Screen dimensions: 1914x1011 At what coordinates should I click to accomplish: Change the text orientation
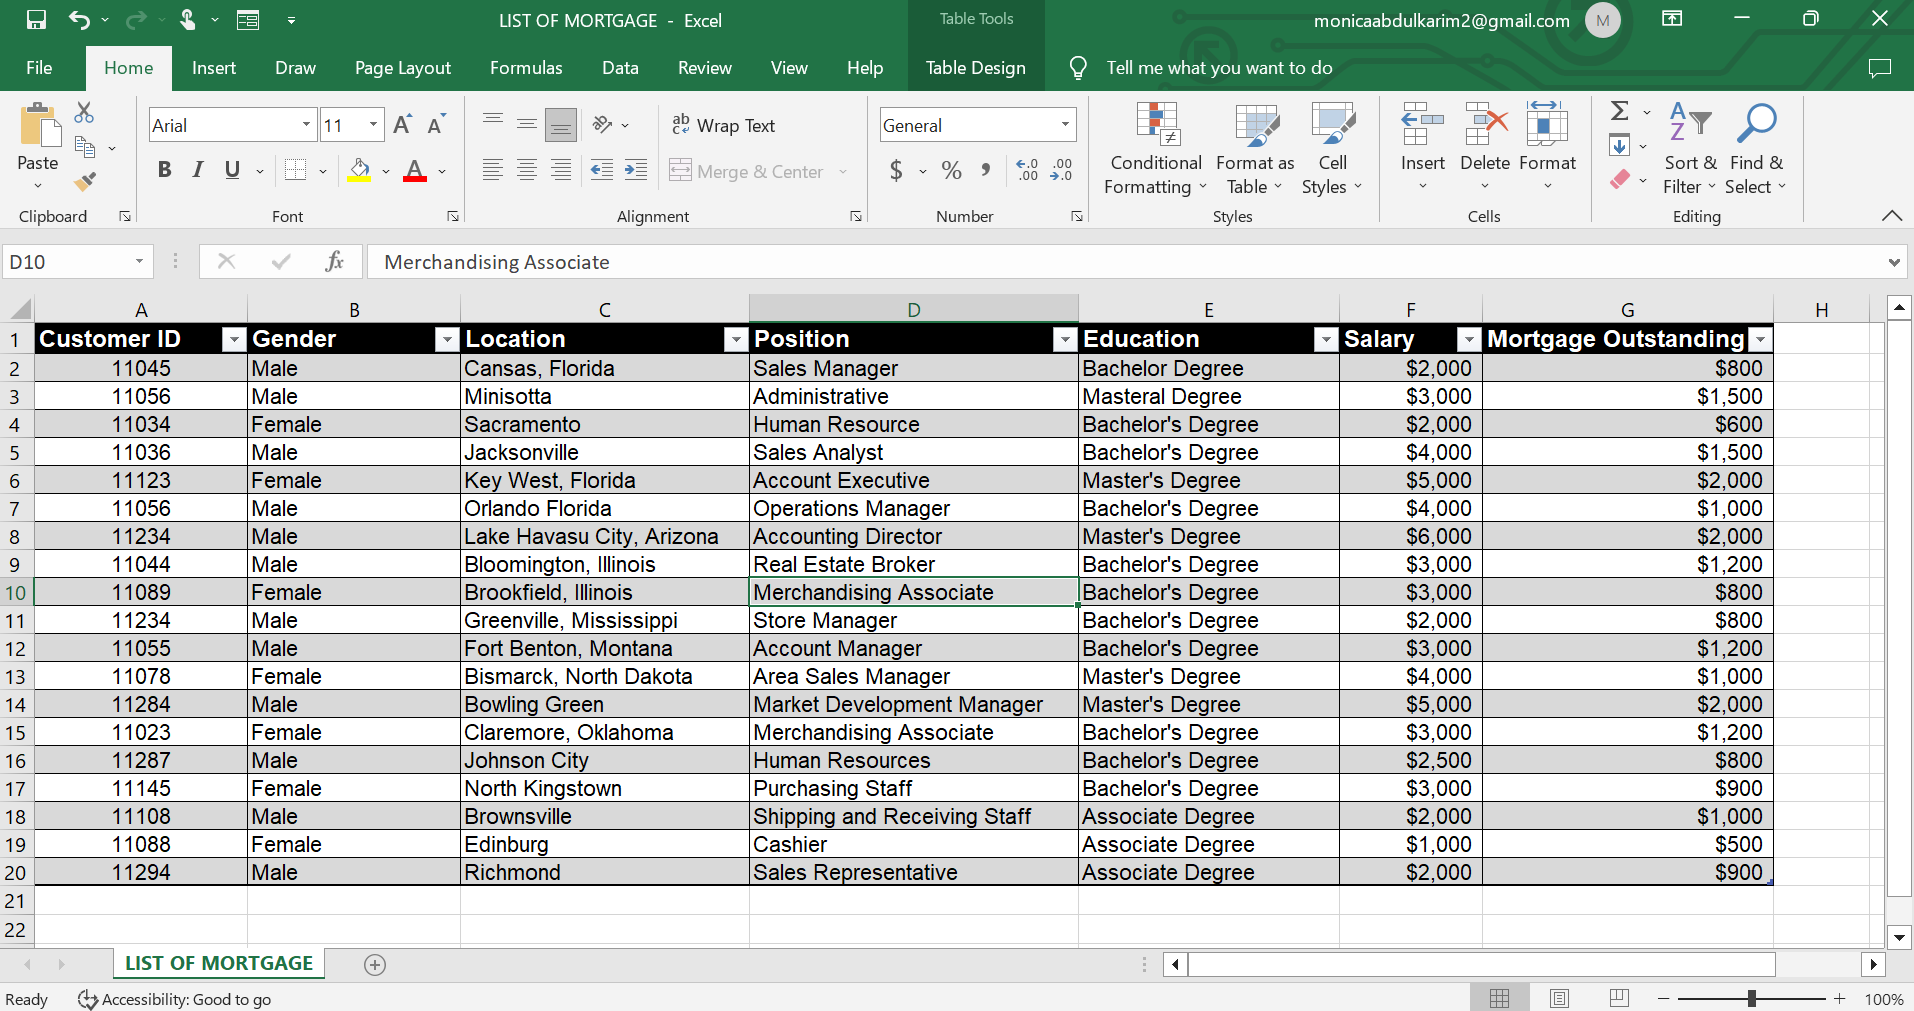pyautogui.click(x=602, y=125)
